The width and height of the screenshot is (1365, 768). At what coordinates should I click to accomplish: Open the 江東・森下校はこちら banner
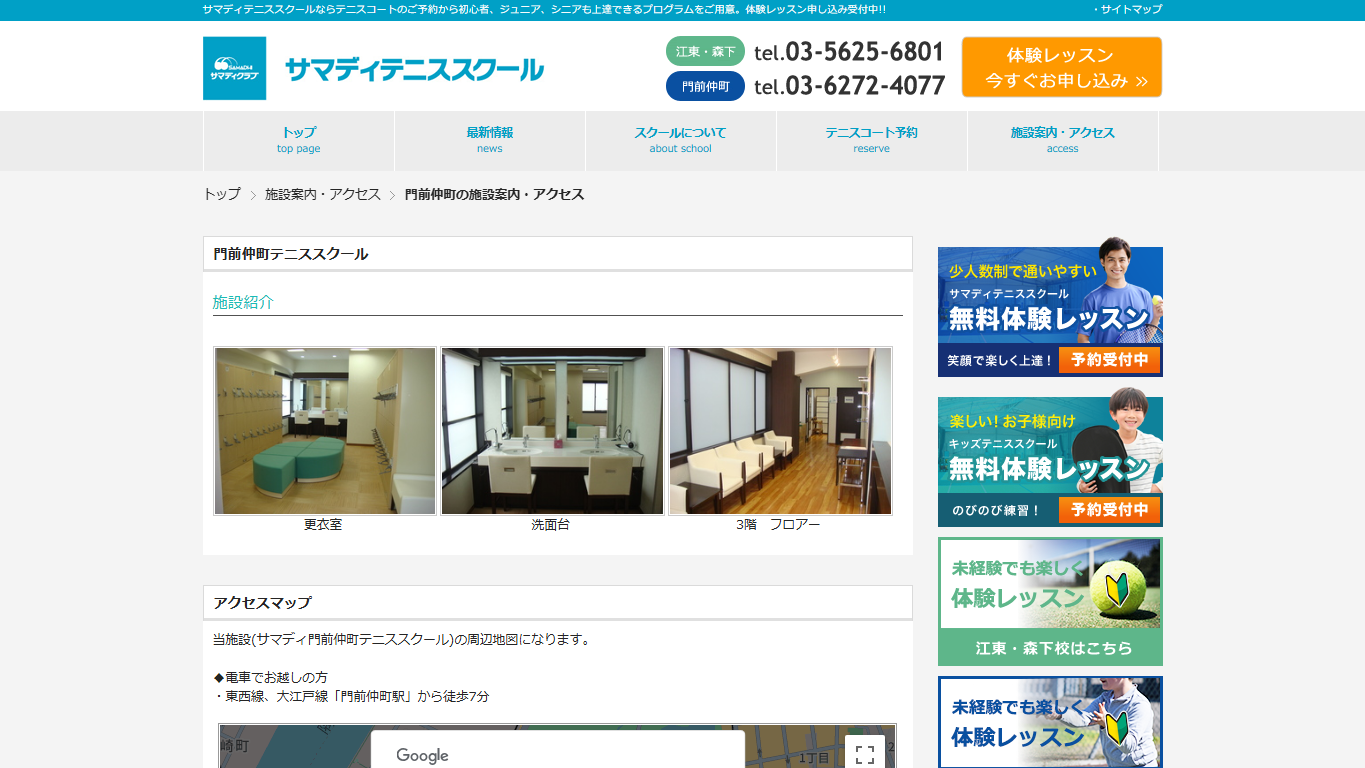1050,602
